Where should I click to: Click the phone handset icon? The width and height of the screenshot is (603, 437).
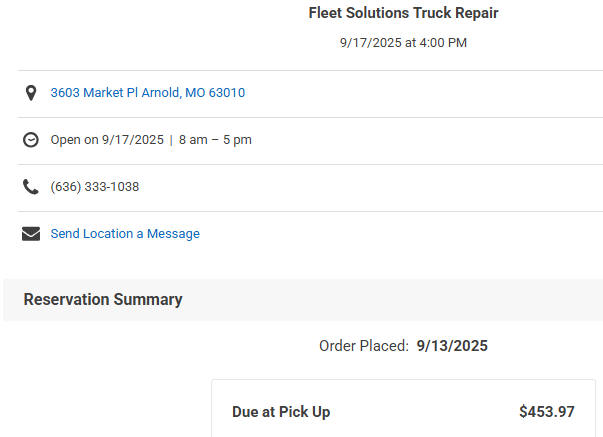point(31,187)
